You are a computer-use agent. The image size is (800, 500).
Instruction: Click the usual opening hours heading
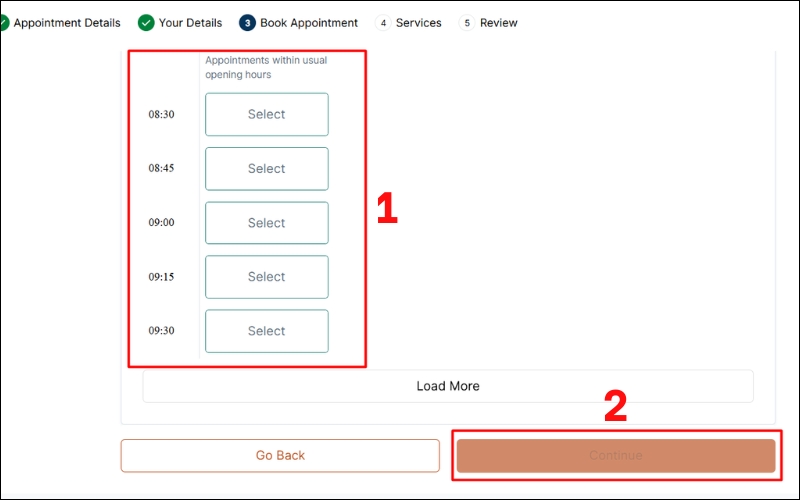tap(266, 67)
